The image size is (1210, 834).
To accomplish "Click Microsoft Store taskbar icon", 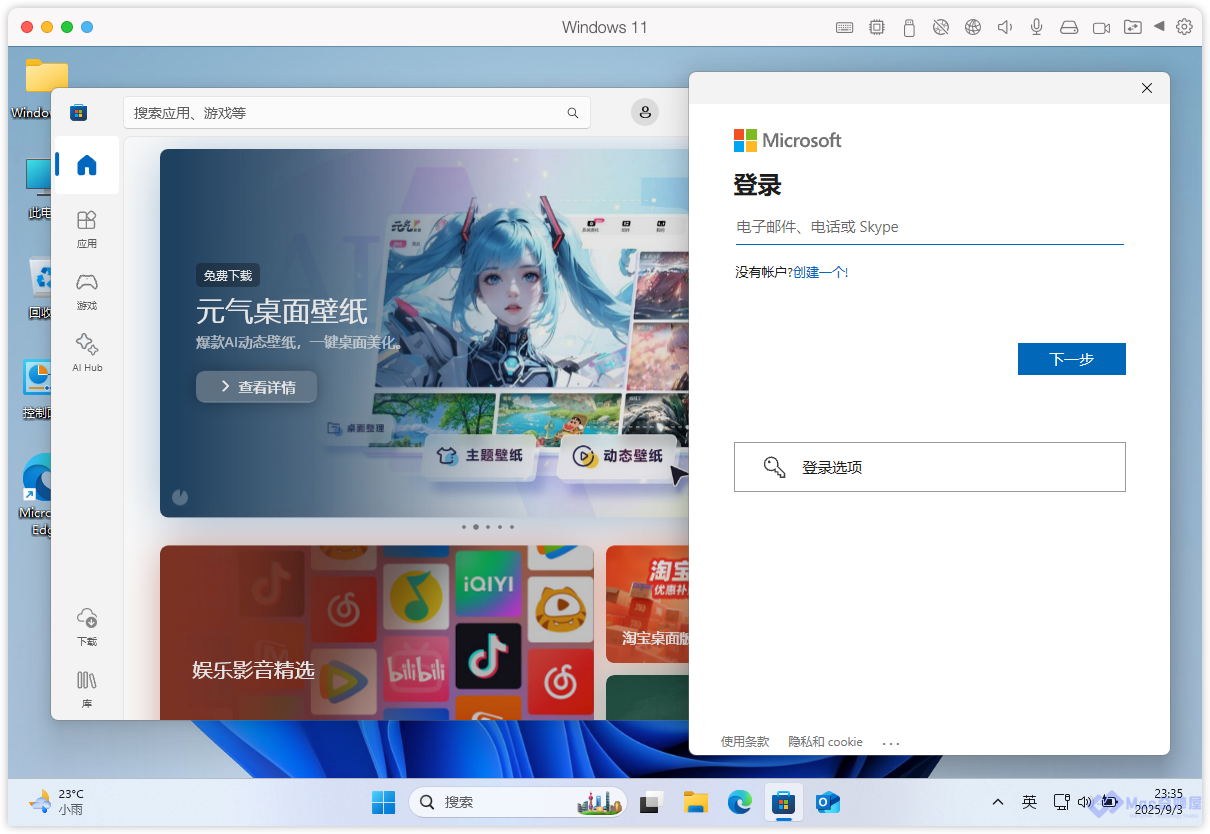I will click(x=784, y=802).
